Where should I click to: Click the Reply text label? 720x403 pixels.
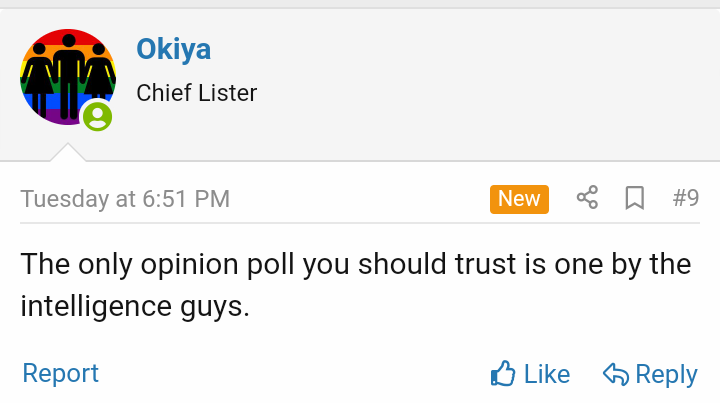coord(666,374)
